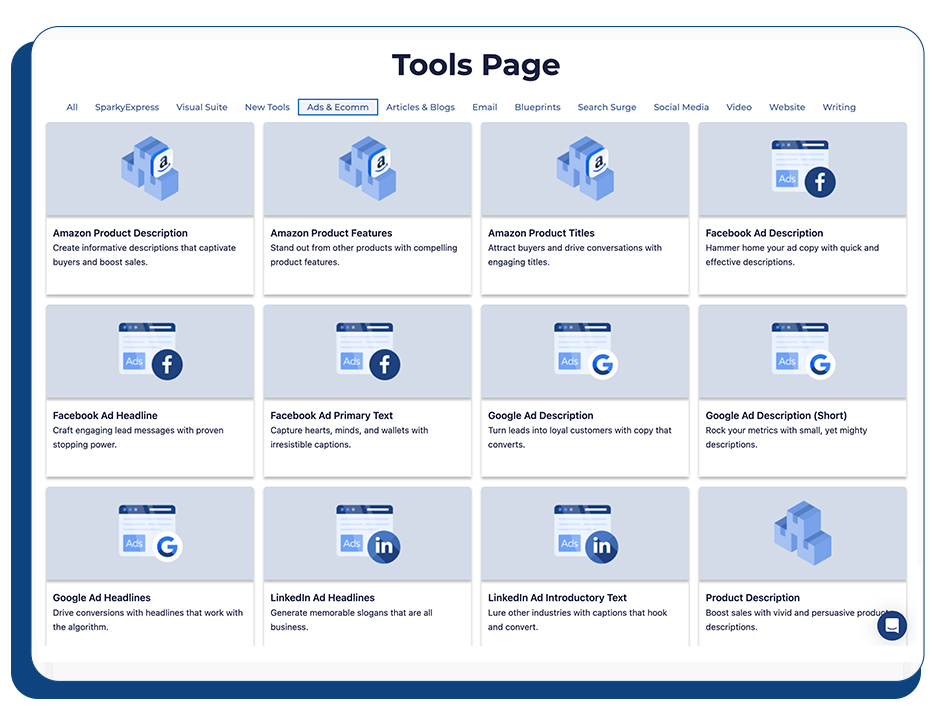Screen dimensions: 936x720
Task: Click the Facebook Ad Primary Text icon
Action: click(367, 351)
